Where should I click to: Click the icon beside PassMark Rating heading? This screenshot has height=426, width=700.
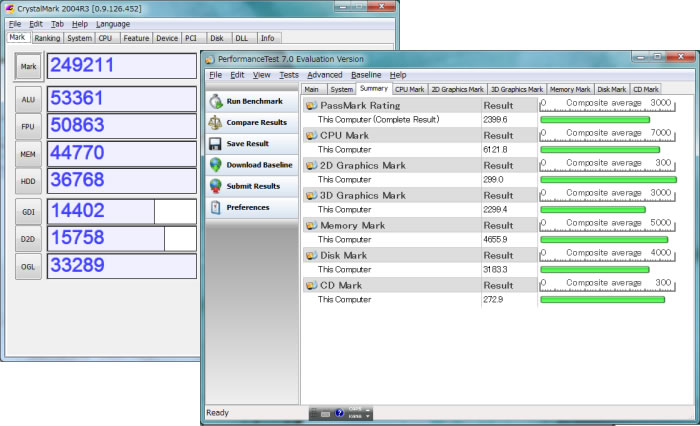(311, 105)
